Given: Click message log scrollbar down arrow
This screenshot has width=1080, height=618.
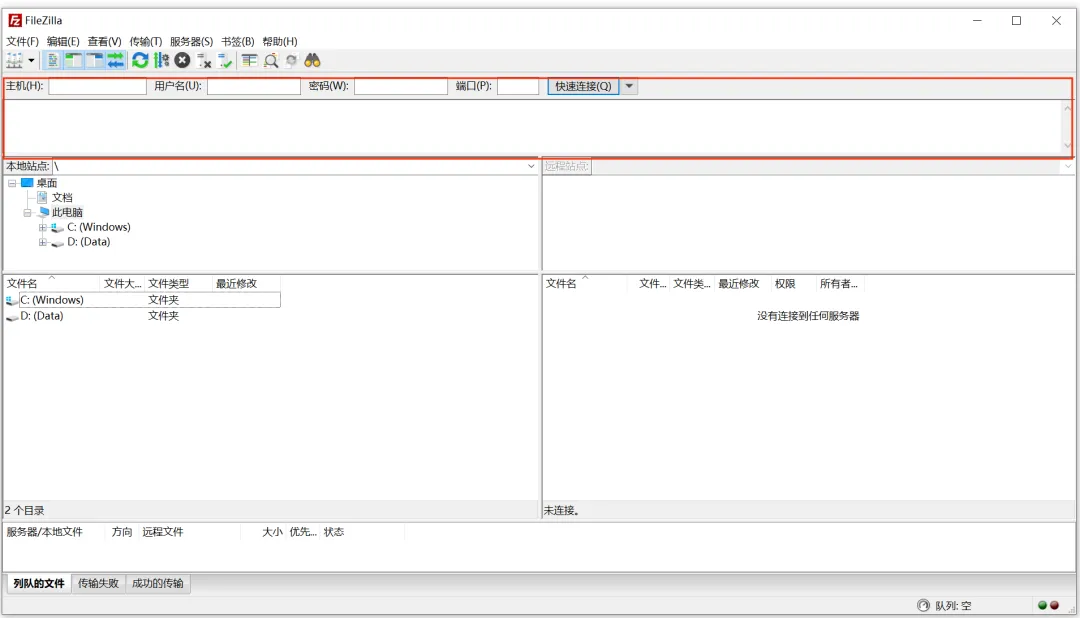Looking at the screenshot, I should [1067, 145].
